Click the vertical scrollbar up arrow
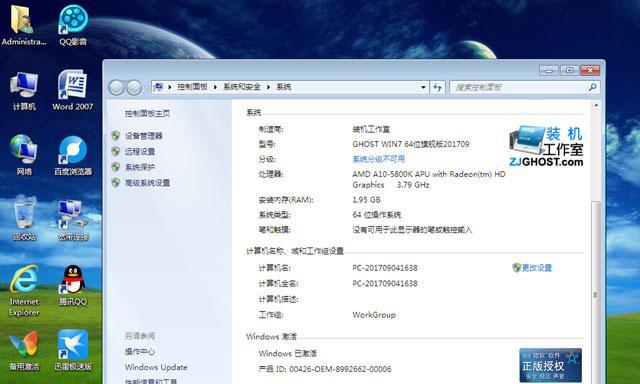 pyautogui.click(x=596, y=106)
